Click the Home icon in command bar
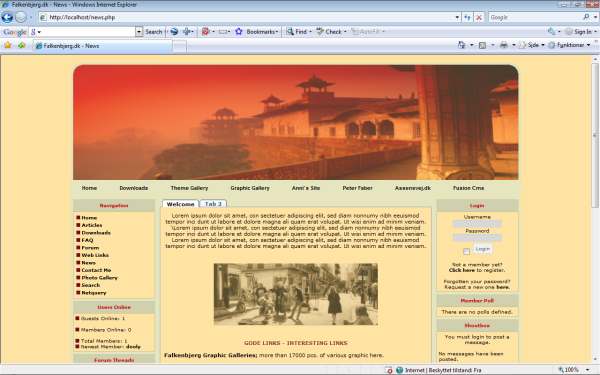 click(x=462, y=45)
